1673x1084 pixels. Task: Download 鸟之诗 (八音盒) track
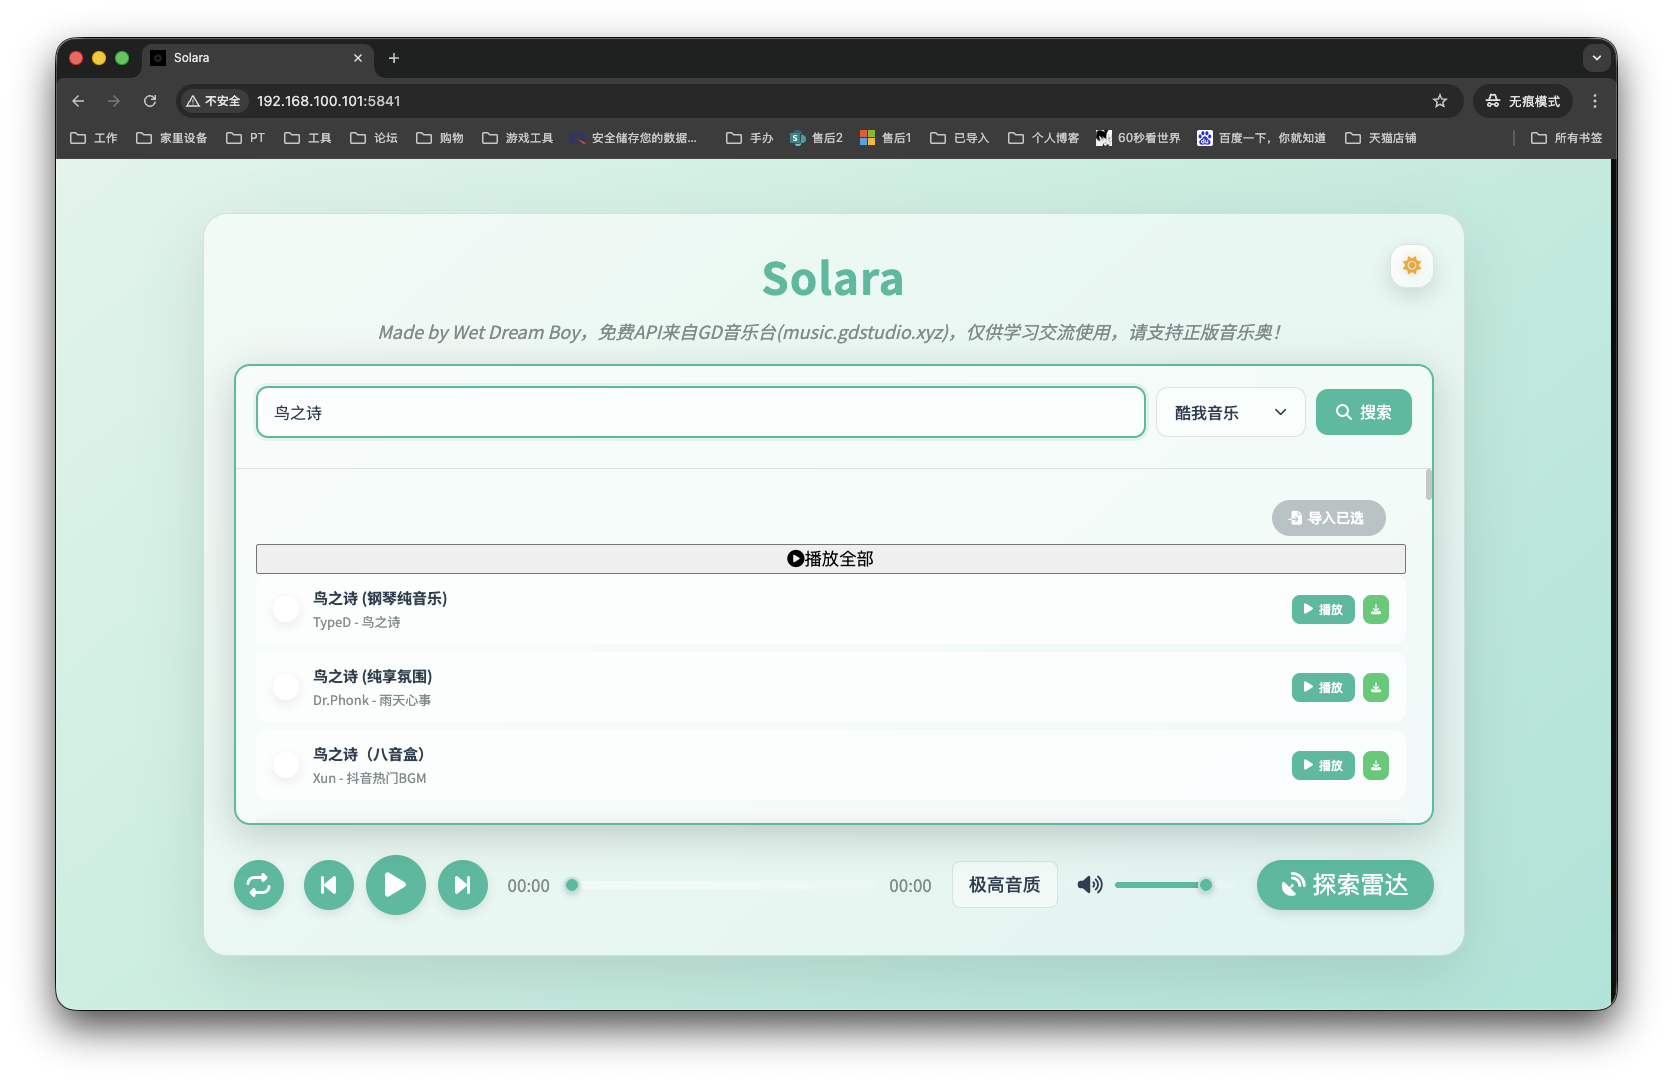tap(1376, 766)
